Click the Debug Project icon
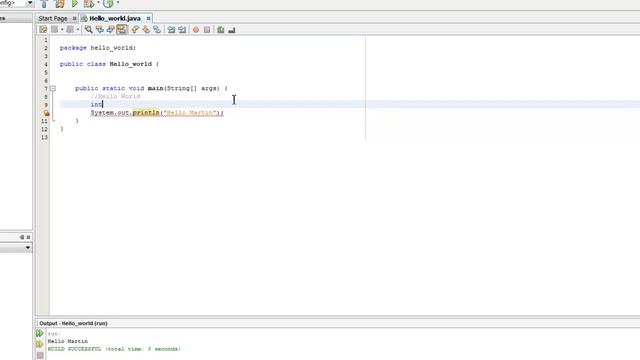 coord(89,4)
